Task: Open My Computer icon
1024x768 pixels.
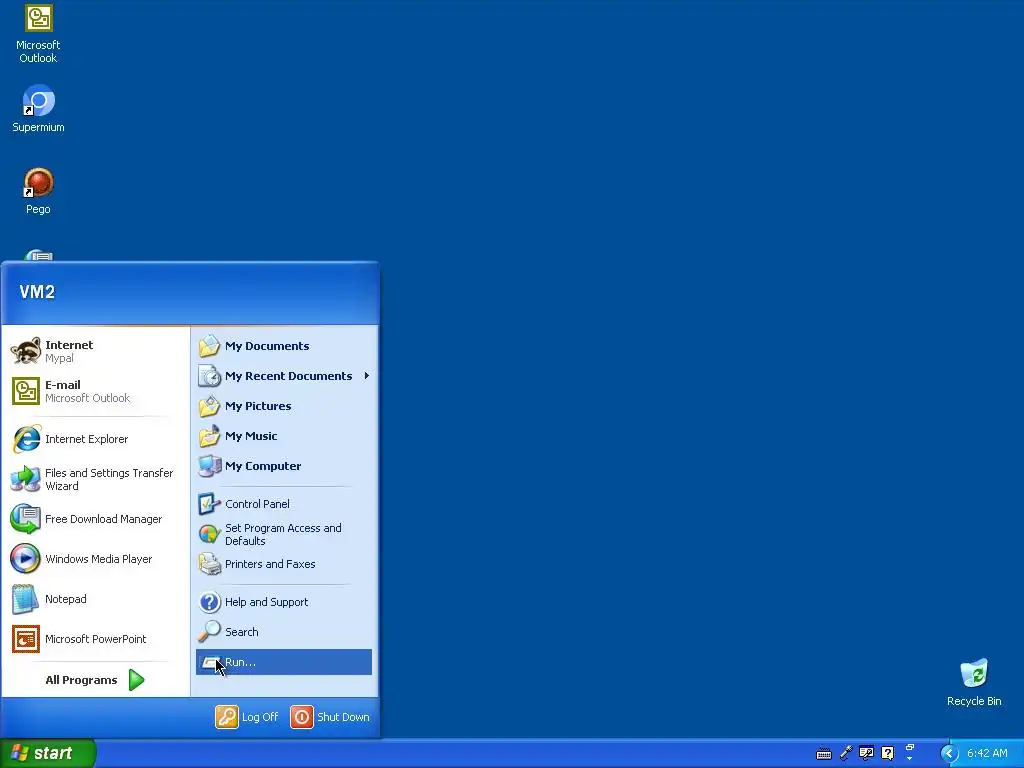Action: pyautogui.click(x=209, y=466)
